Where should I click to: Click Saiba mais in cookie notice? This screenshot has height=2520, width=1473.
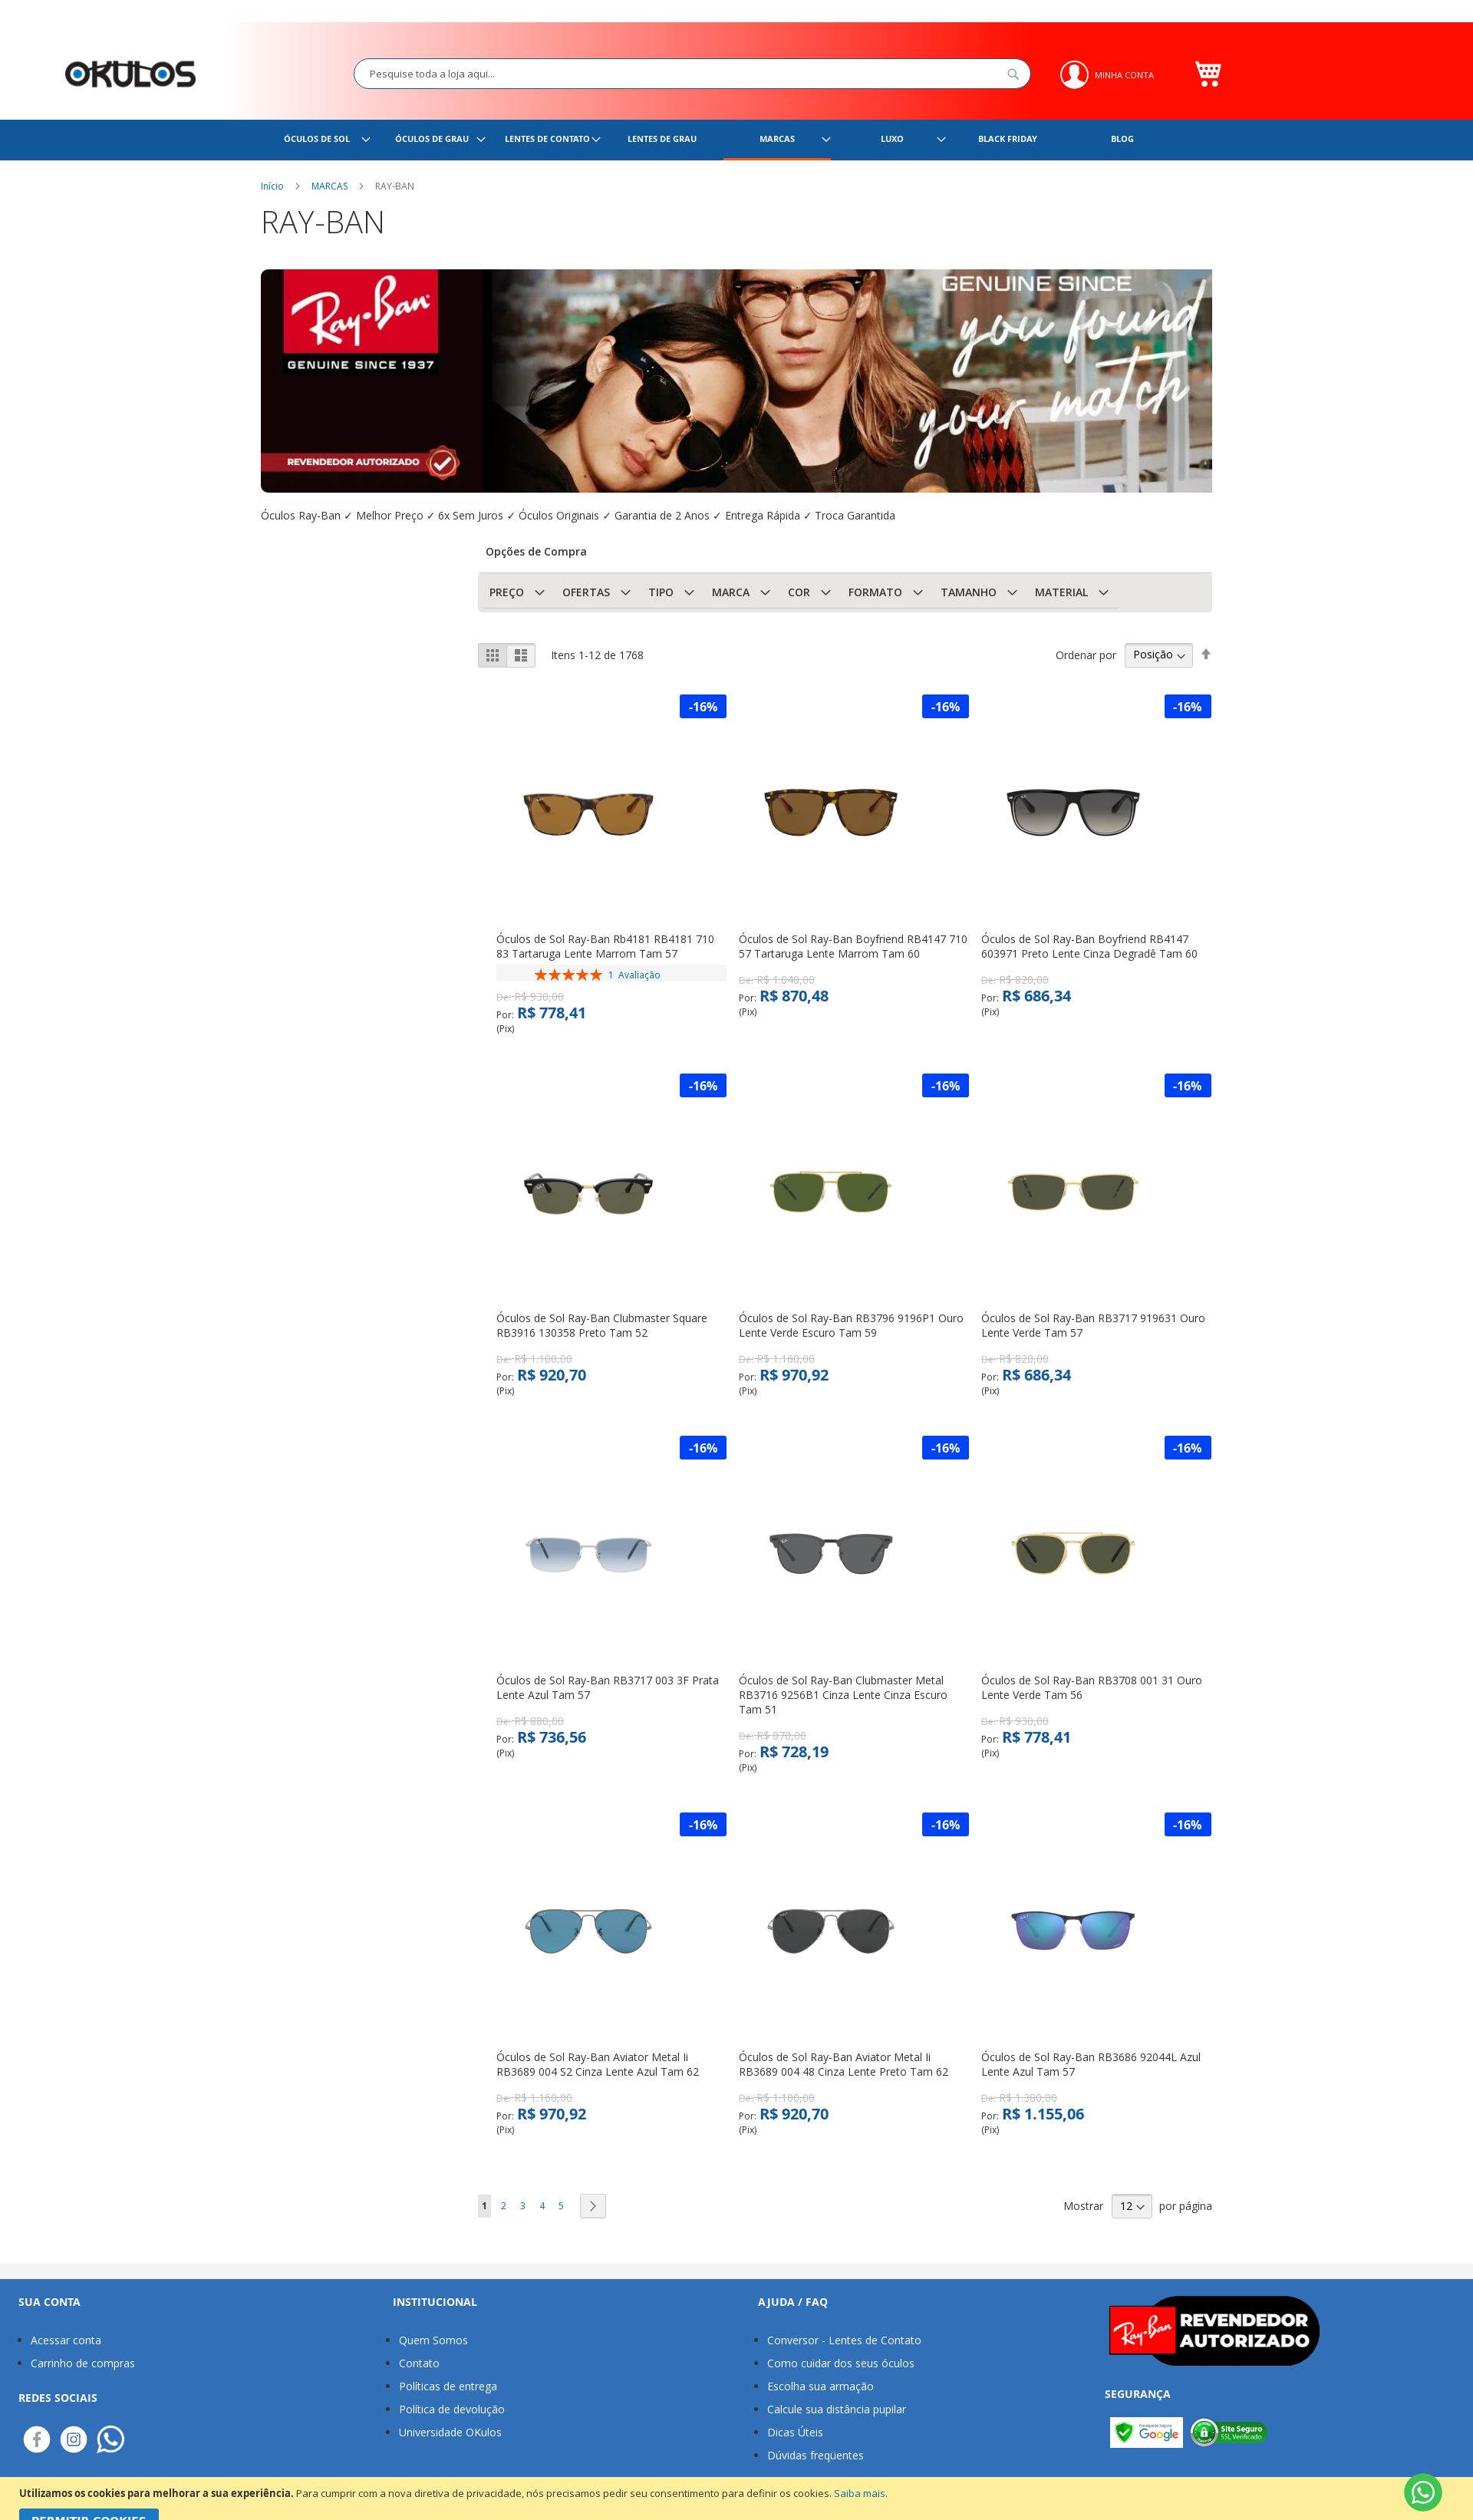(x=860, y=2493)
